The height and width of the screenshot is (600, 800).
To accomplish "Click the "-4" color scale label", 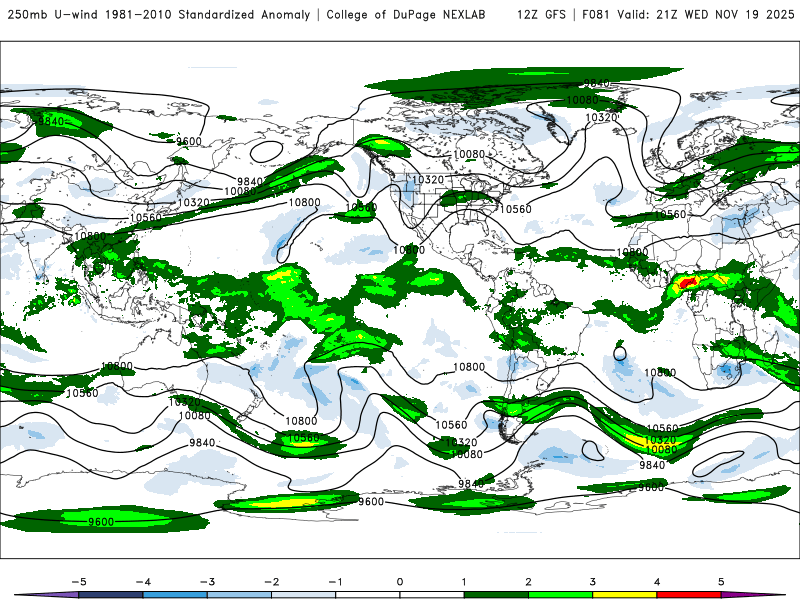I will 142,582.
